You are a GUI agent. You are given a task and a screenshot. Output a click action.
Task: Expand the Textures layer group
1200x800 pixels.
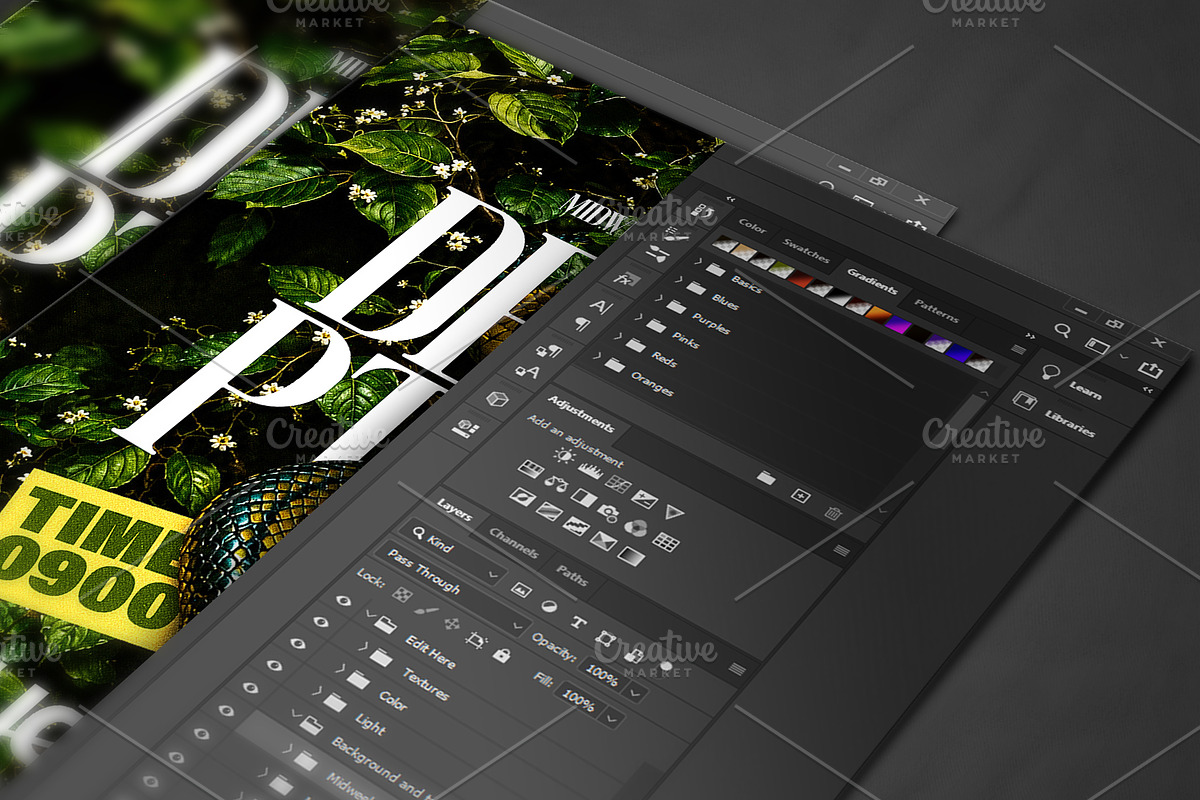363,647
